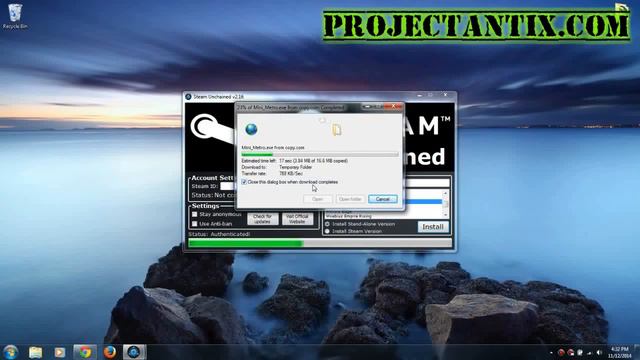Select the Steam Unchained taskbar button
Viewport: 640px width, 360px height.
pos(134,352)
